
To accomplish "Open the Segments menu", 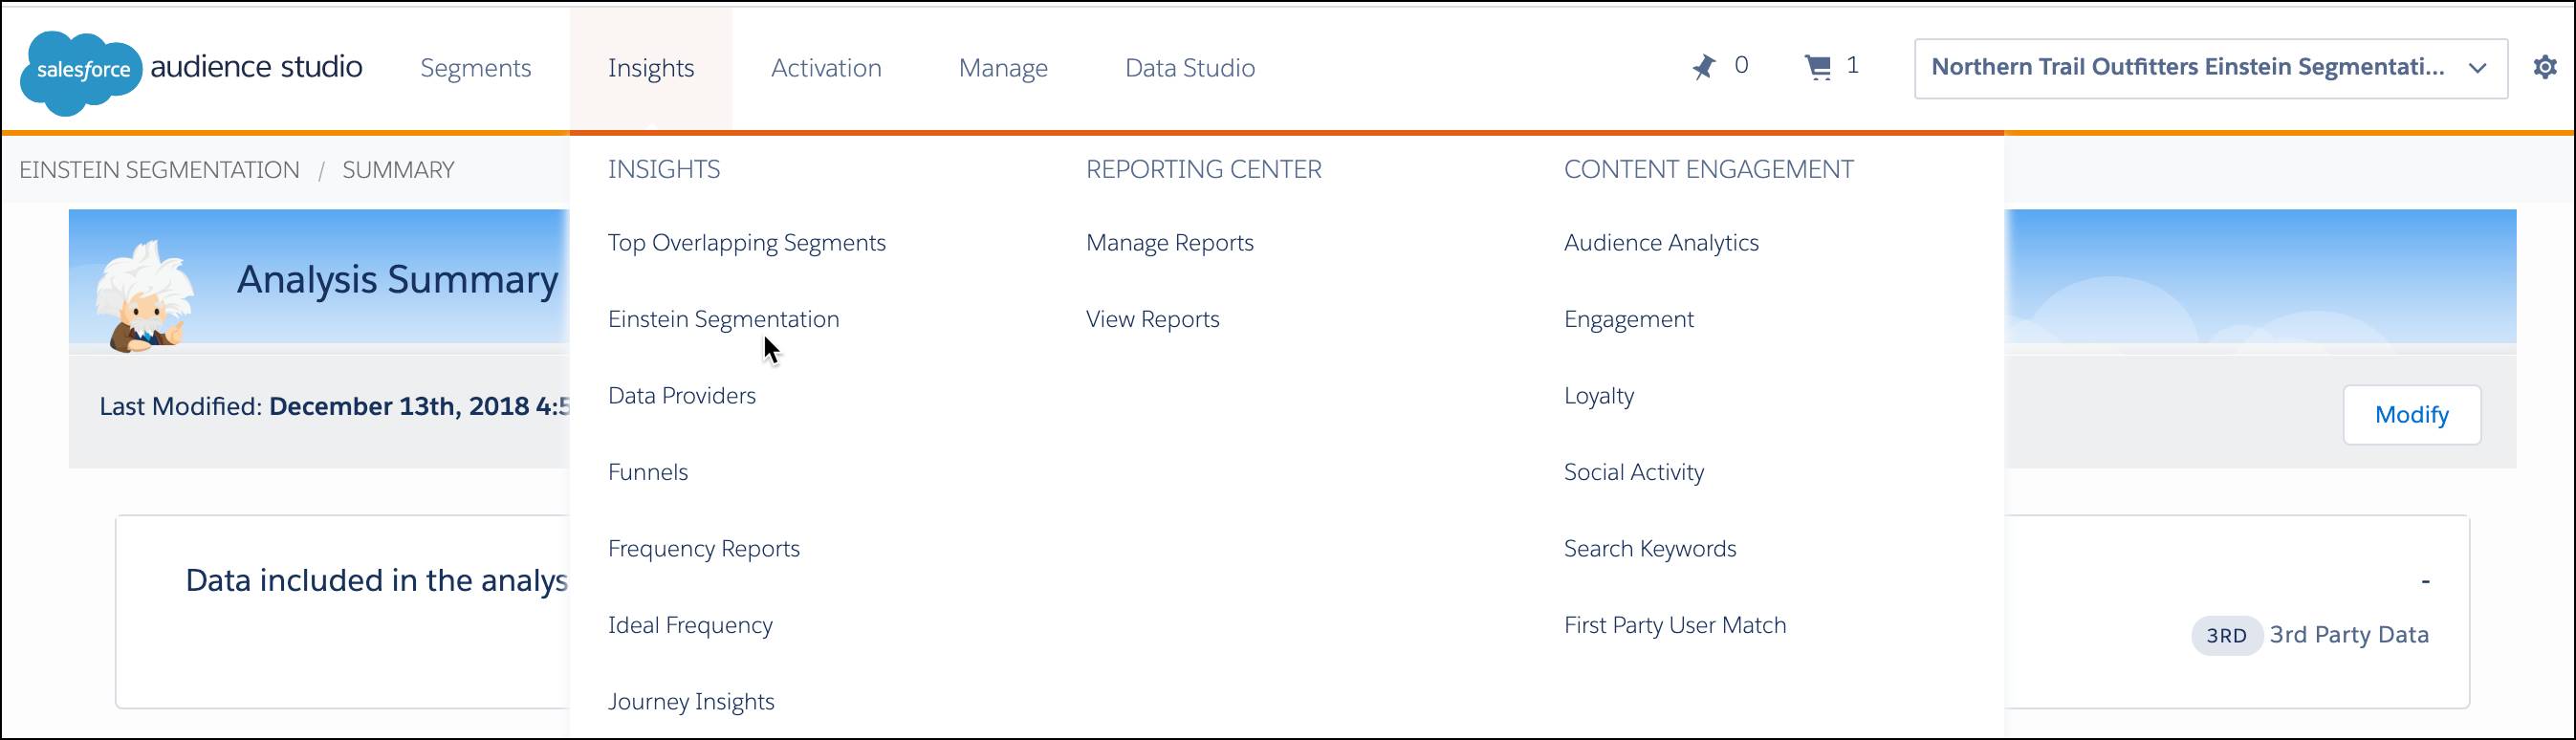I will click(475, 68).
